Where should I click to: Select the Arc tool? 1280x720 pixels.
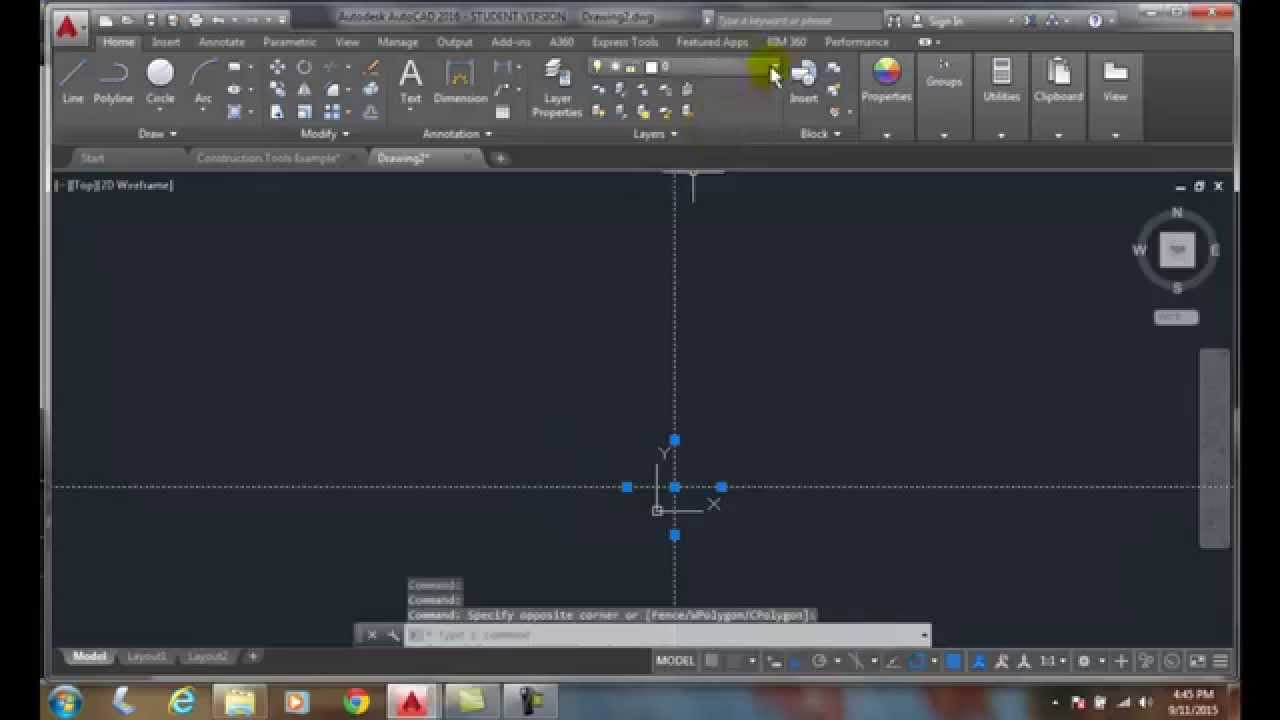(x=203, y=80)
